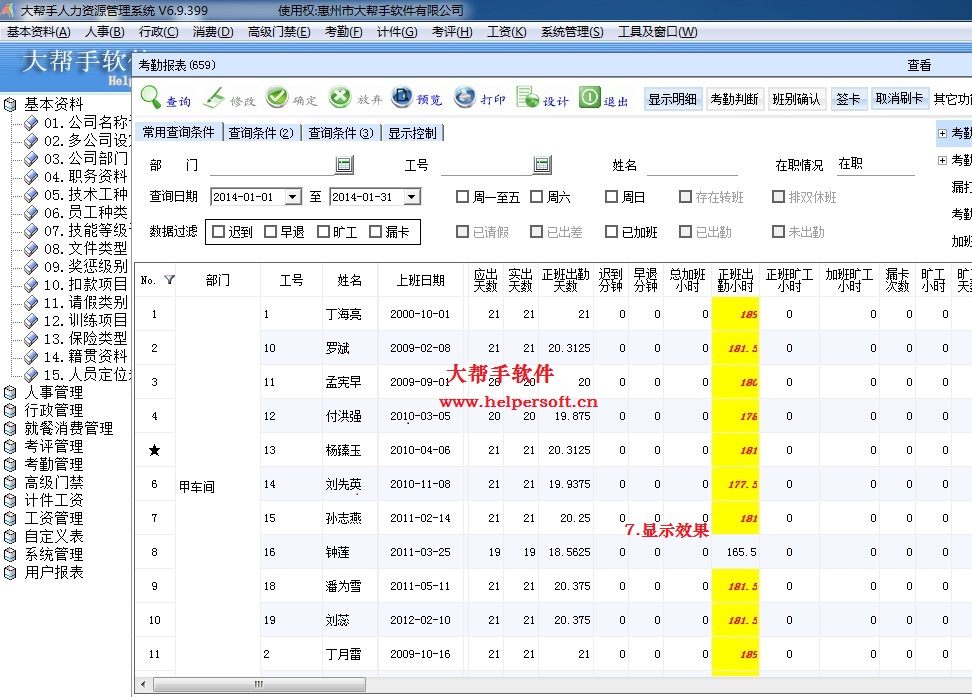Click the 显示明细 button

pos(673,99)
